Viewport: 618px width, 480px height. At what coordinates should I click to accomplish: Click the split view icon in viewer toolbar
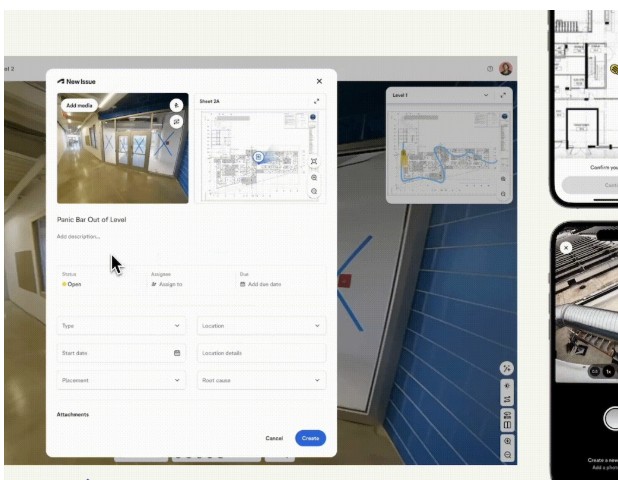coord(507,425)
